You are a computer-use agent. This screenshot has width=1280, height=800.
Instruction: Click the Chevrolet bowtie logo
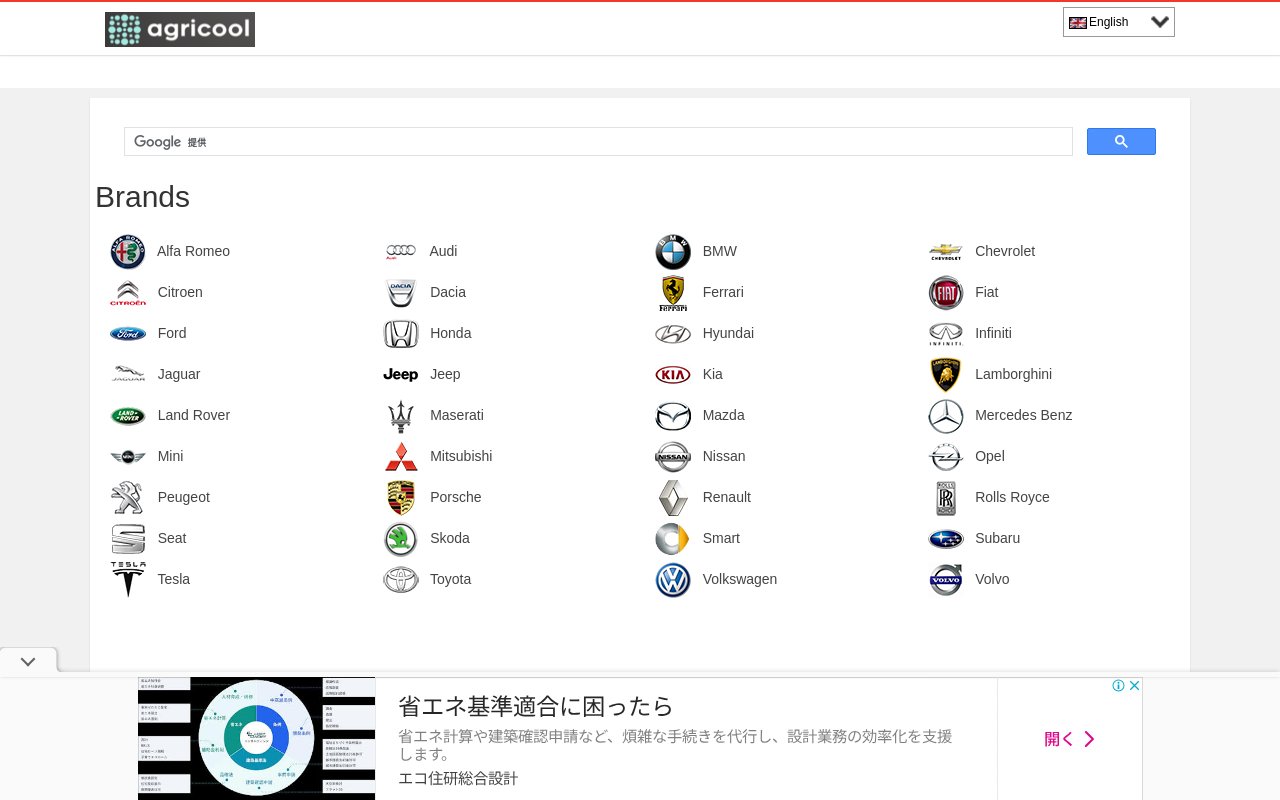946,252
